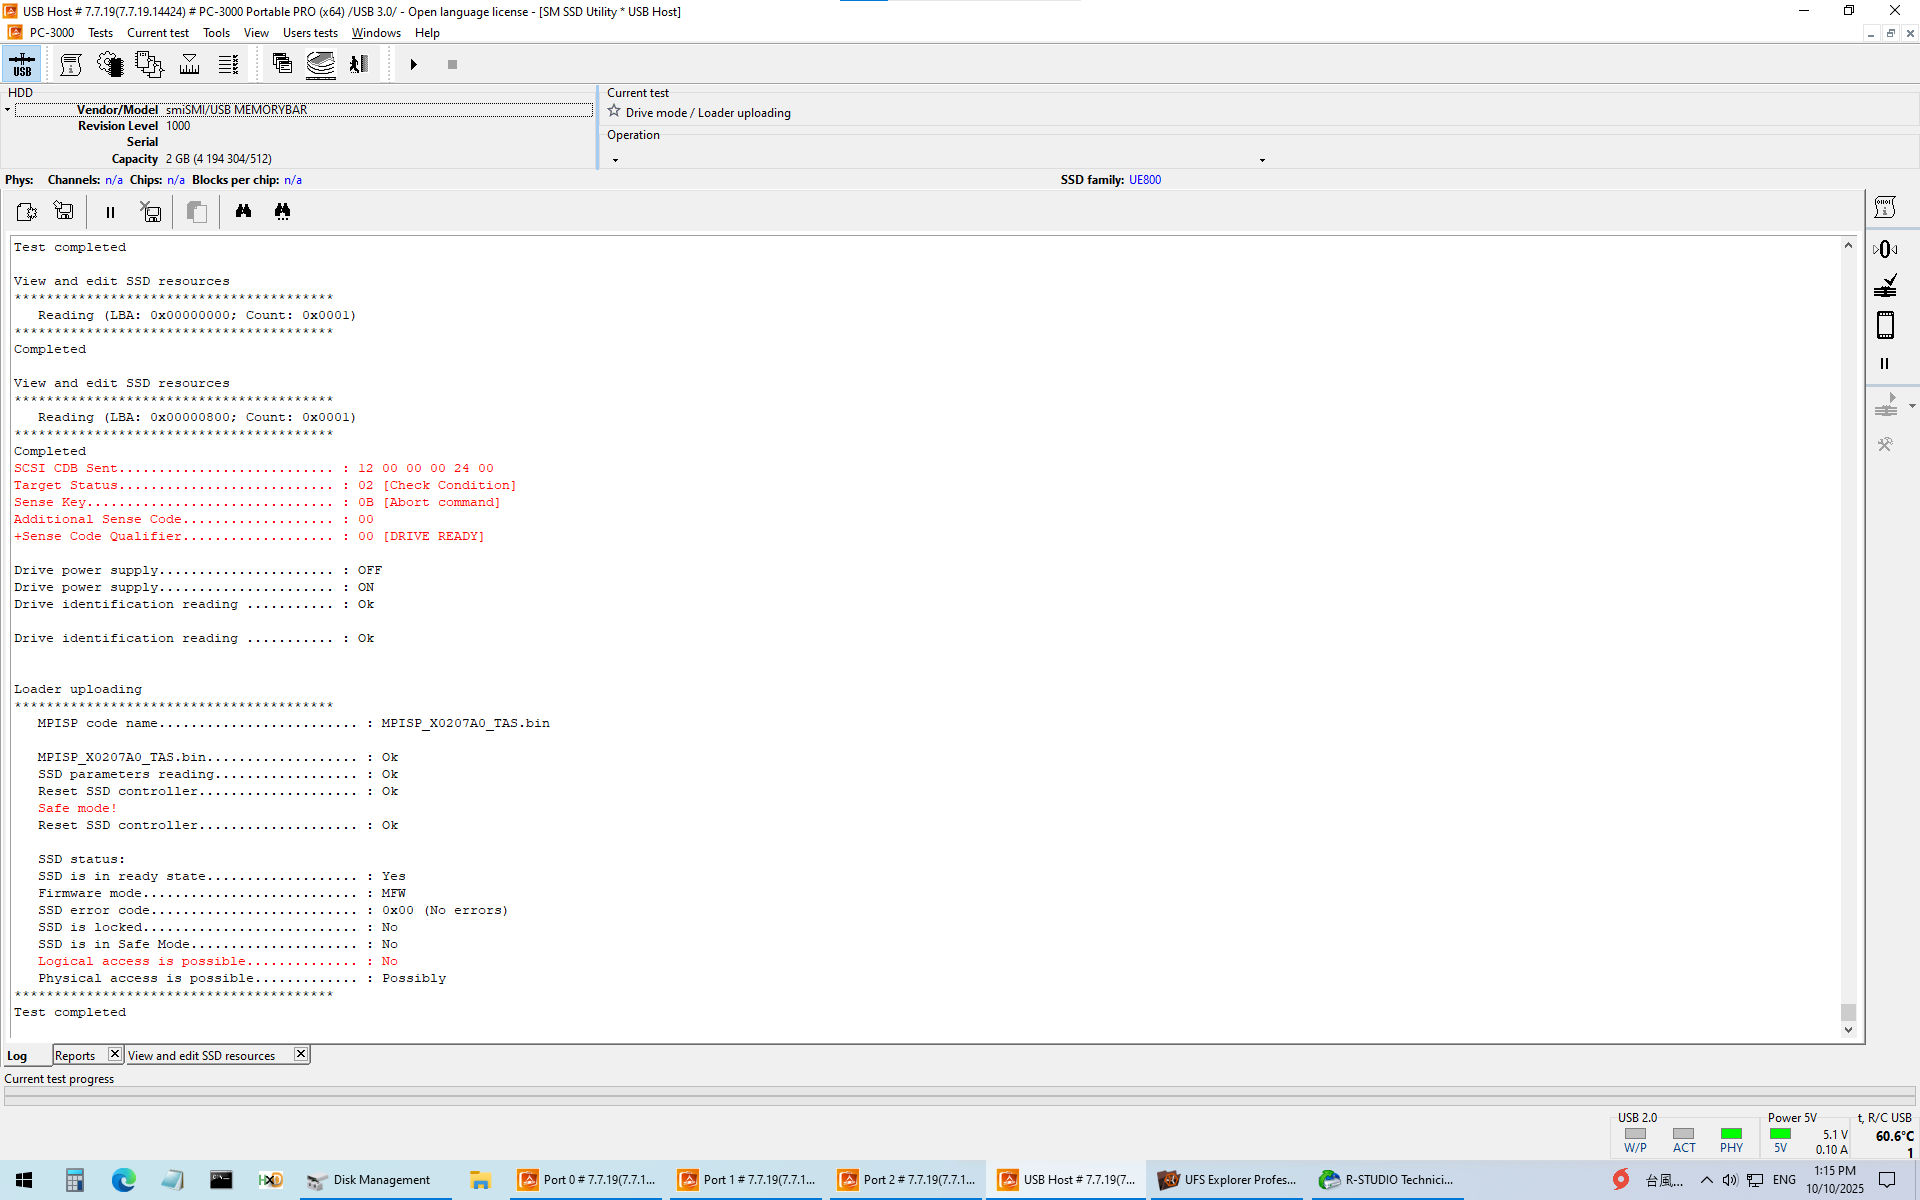Expand the dropdown arrow next to the grayed sidebar play icon

[x=1912, y=406]
